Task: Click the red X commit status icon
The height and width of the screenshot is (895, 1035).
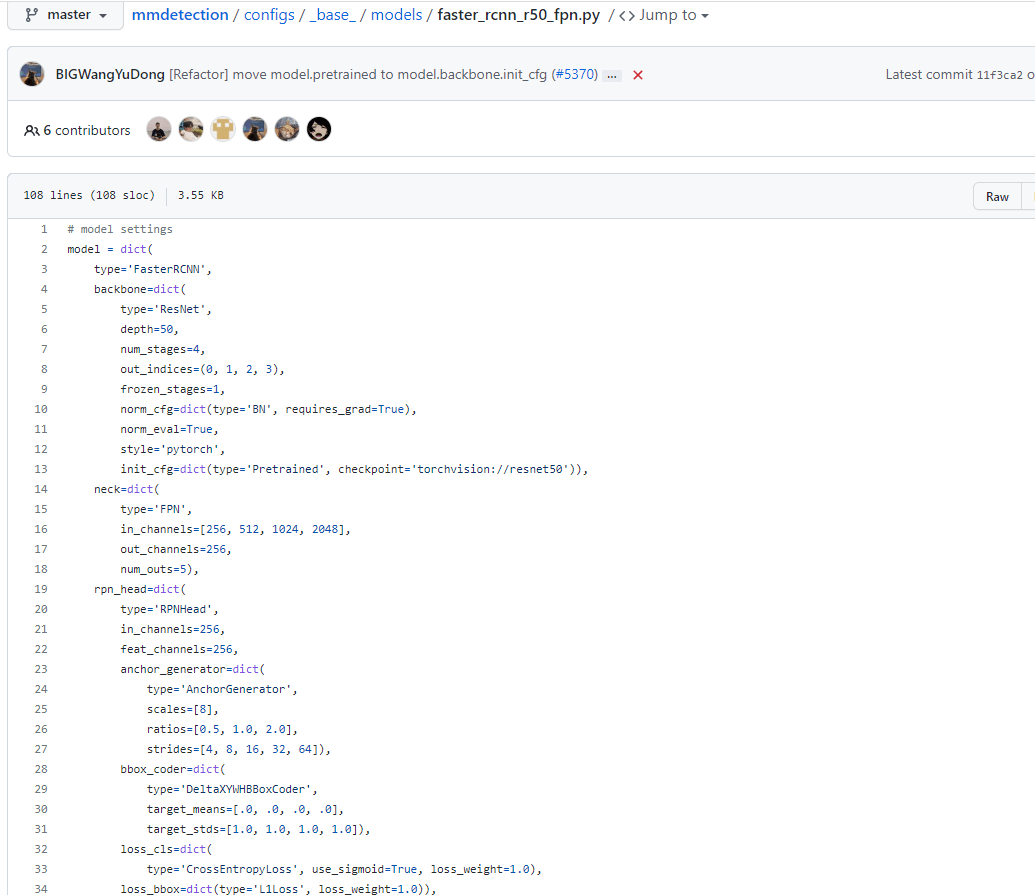Action: tap(638, 74)
